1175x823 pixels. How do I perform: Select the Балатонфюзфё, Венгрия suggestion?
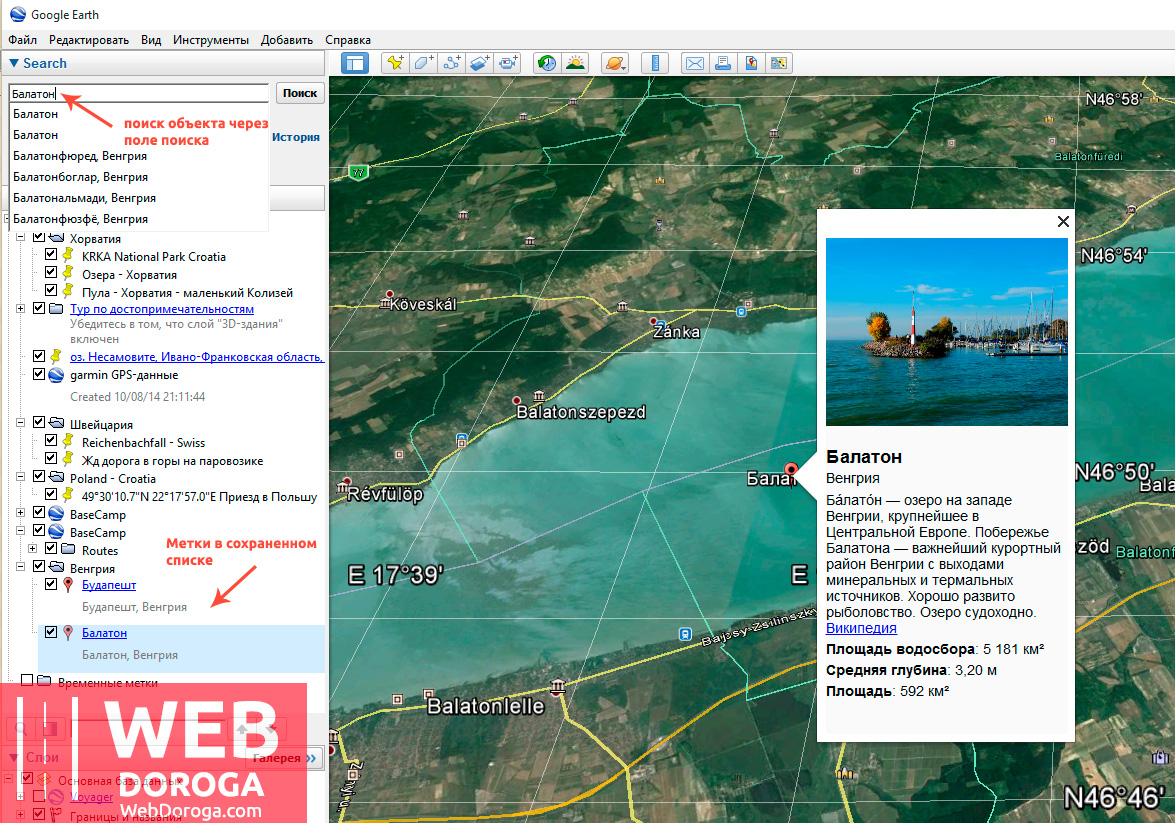(x=139, y=219)
